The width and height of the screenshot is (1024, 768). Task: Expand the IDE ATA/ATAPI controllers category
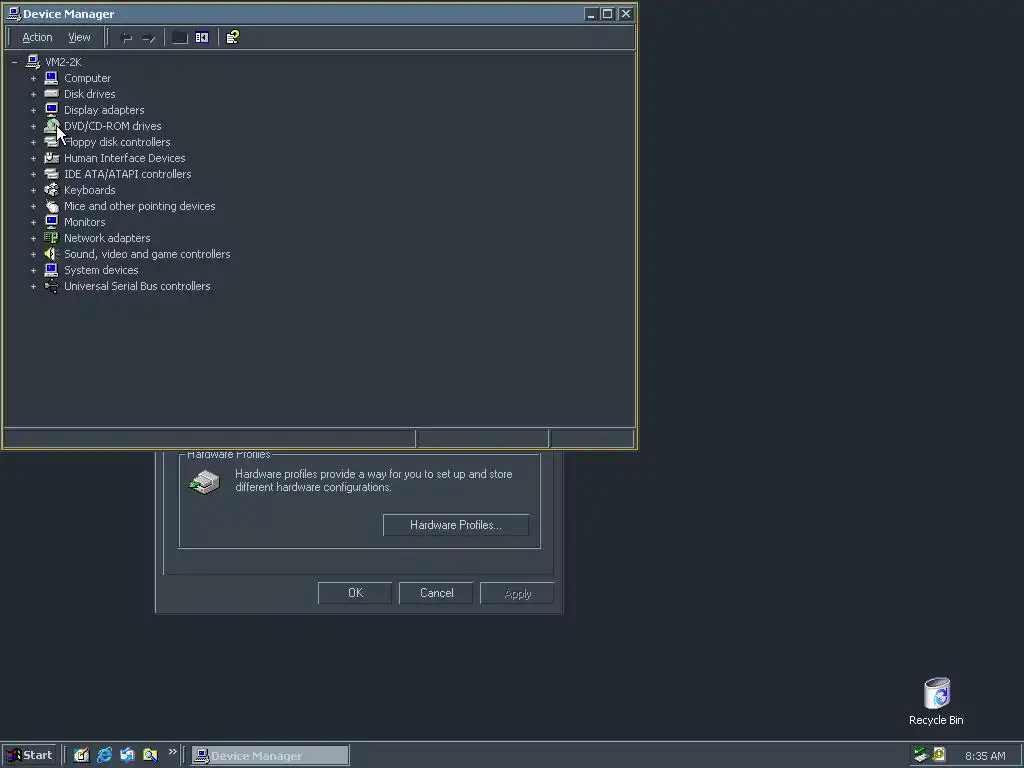click(33, 174)
